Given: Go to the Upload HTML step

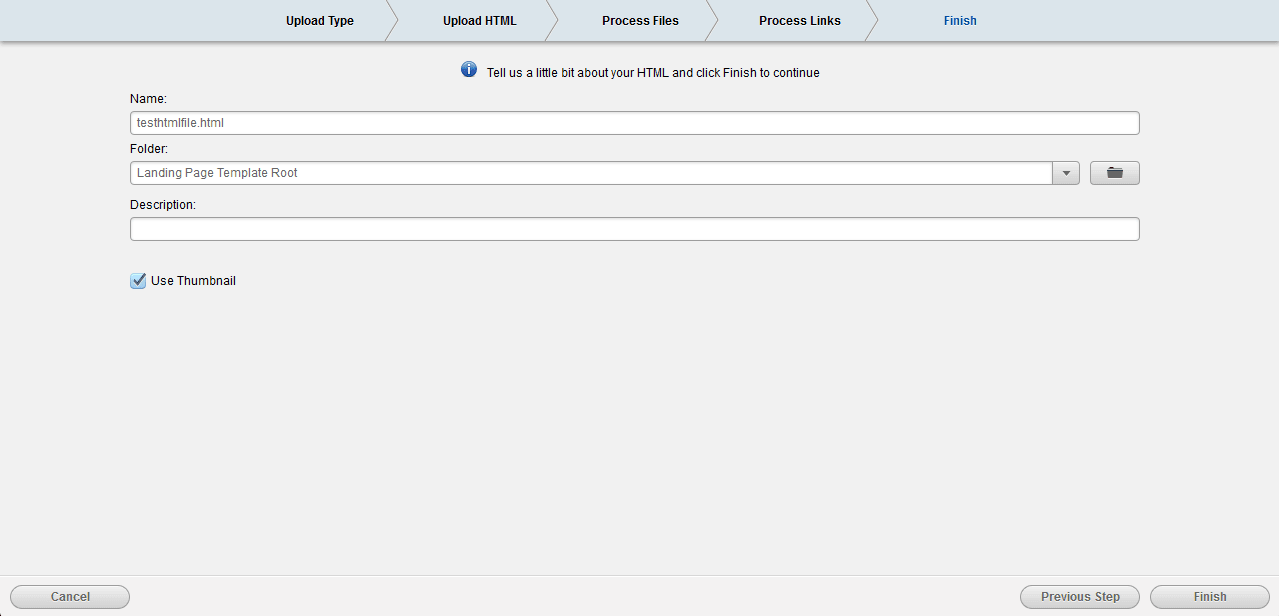Looking at the screenshot, I should pos(479,20).
